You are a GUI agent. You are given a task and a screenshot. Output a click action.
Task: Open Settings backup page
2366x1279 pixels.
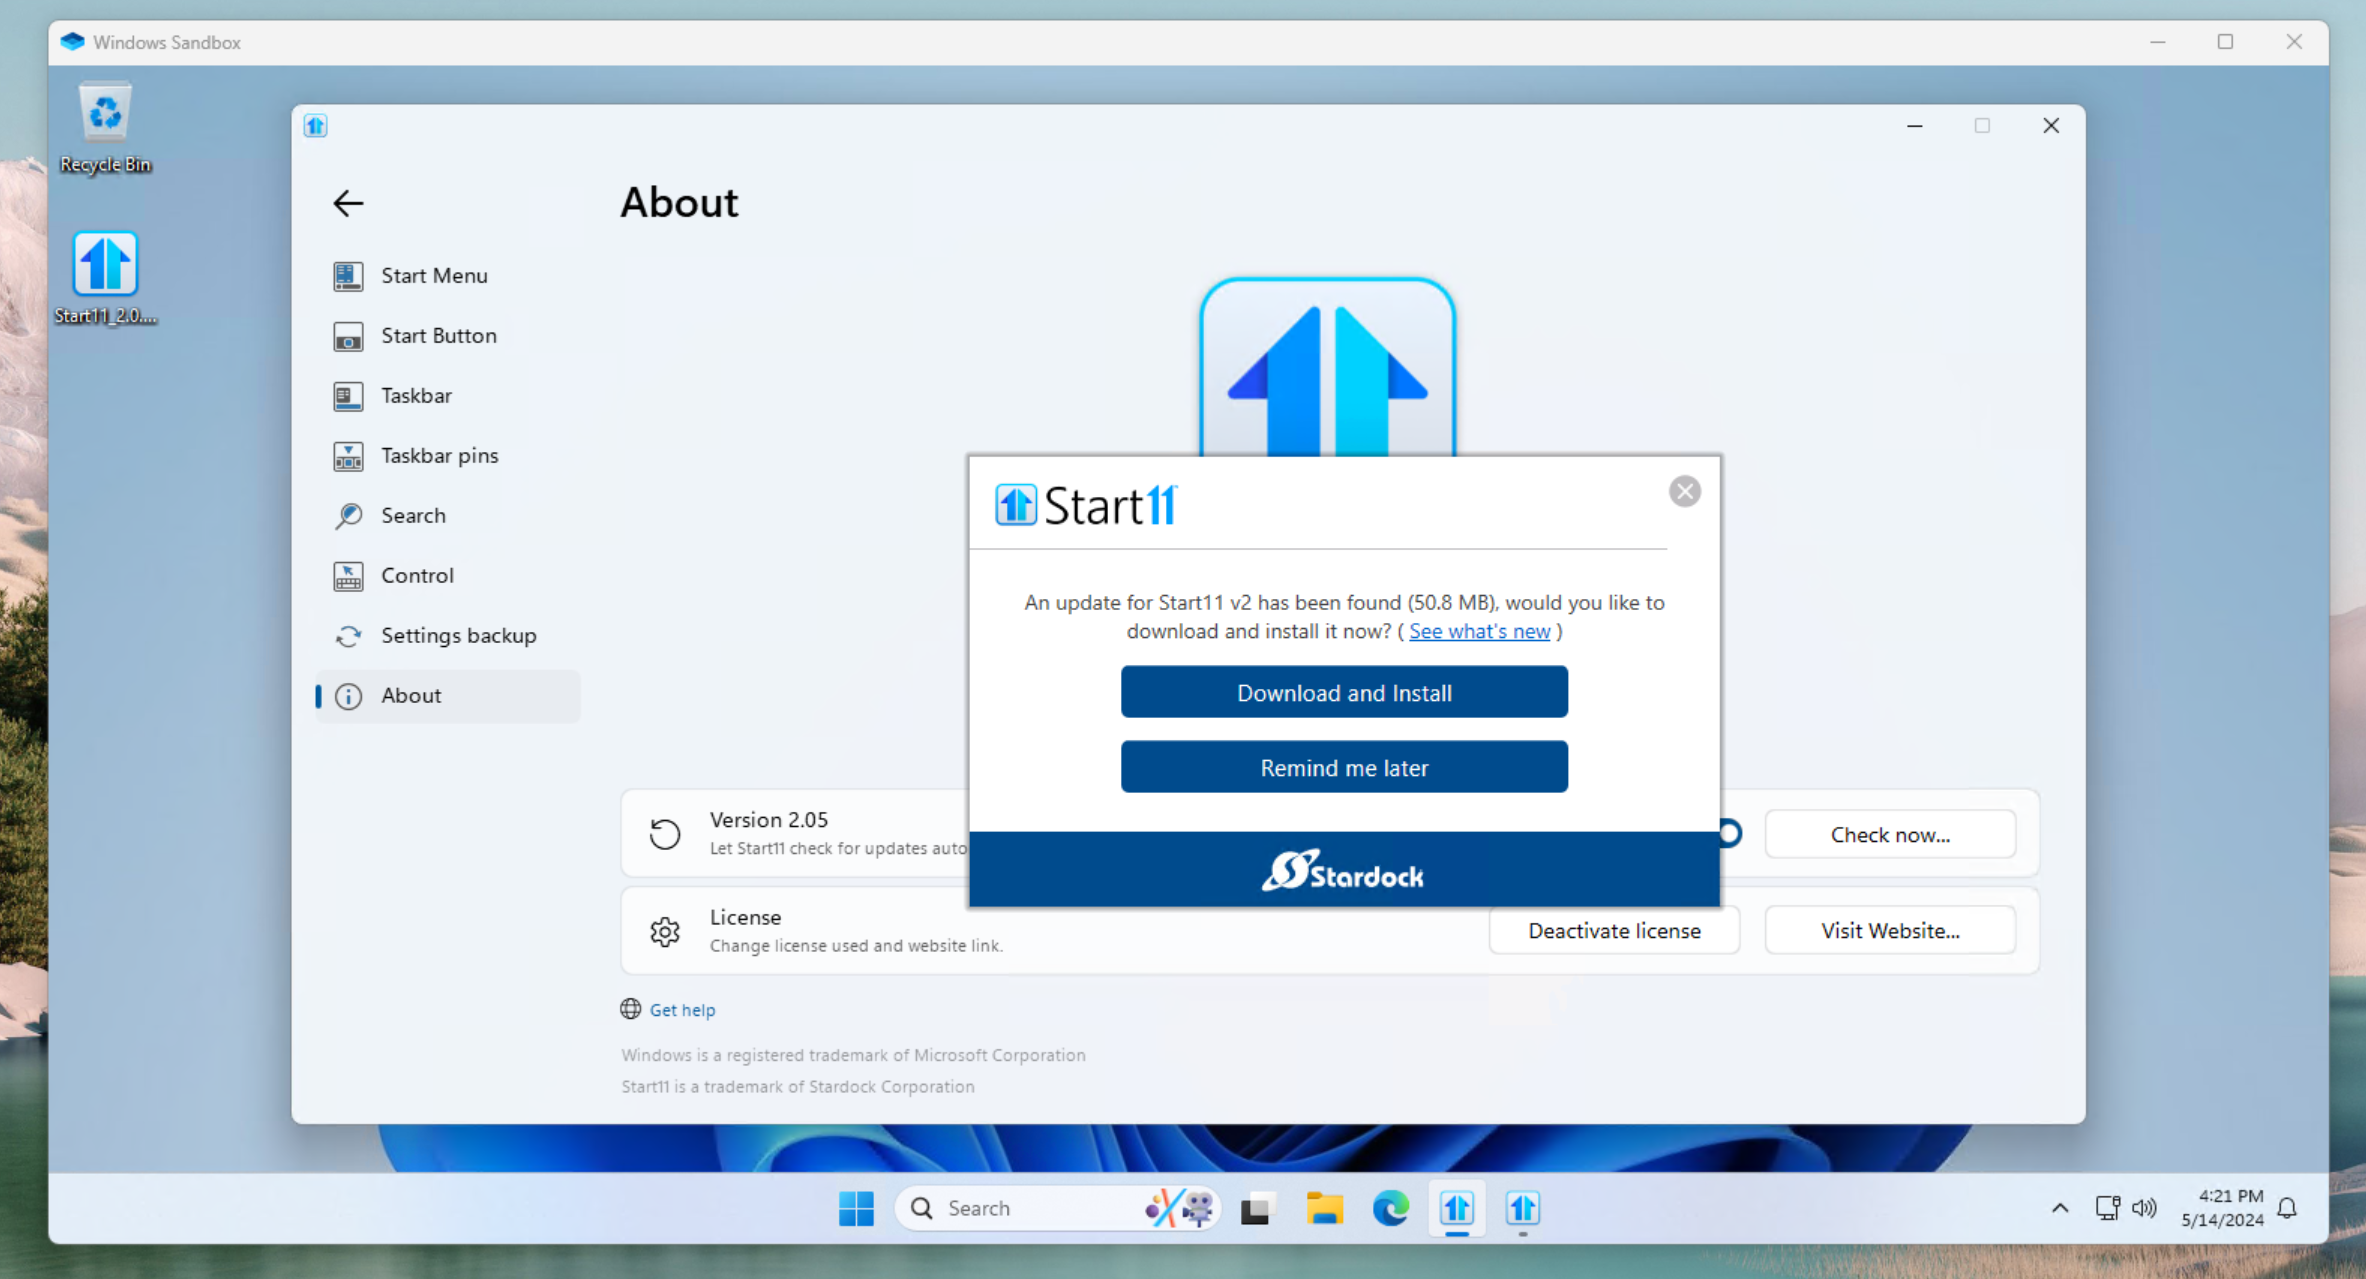click(447, 636)
